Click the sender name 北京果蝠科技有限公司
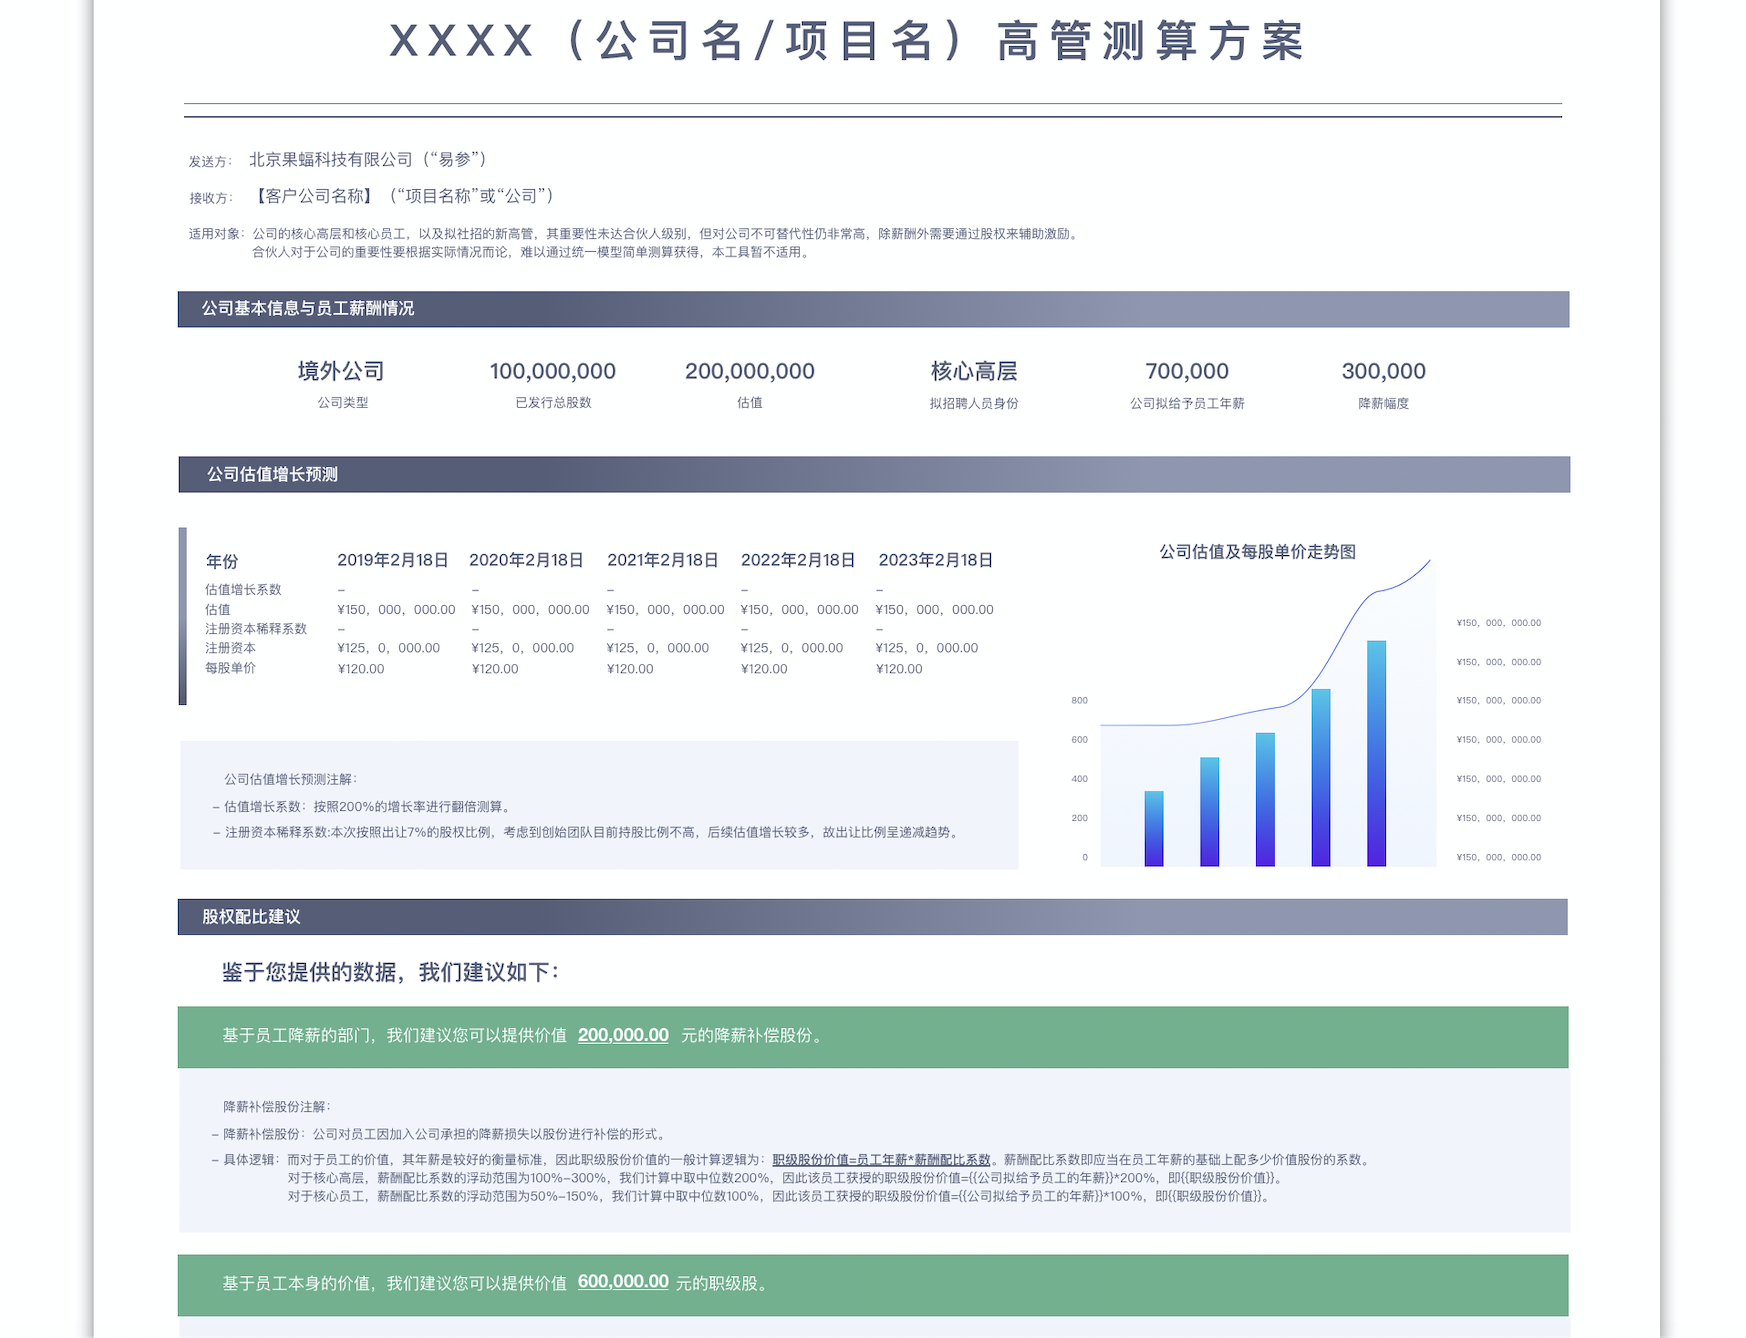1746x1338 pixels. tap(331, 159)
